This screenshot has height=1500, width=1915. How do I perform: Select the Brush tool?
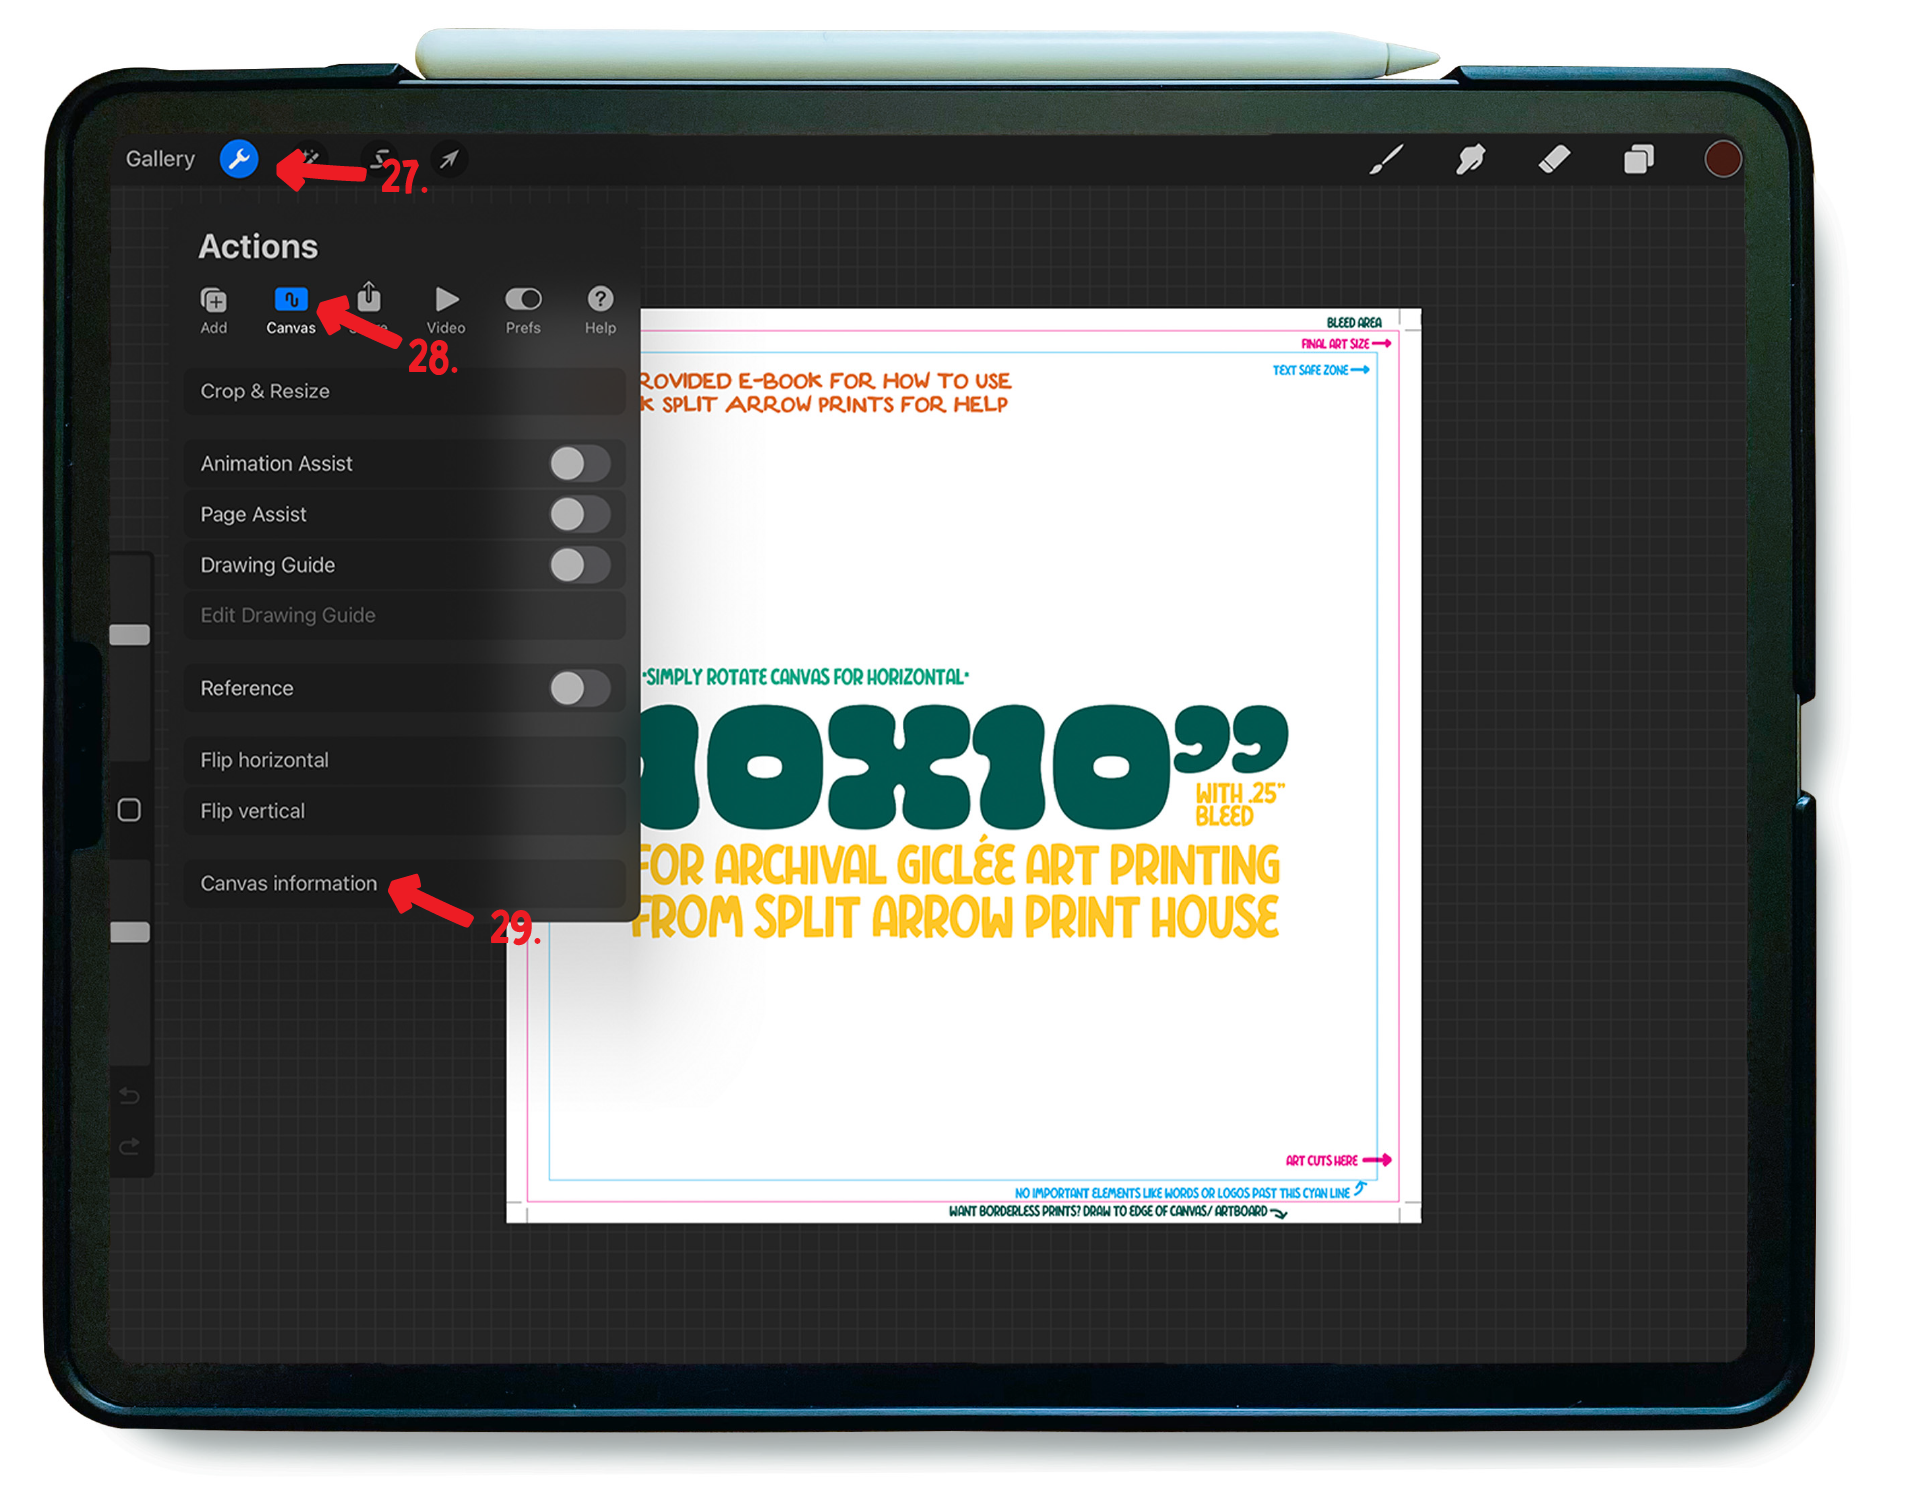[1386, 159]
